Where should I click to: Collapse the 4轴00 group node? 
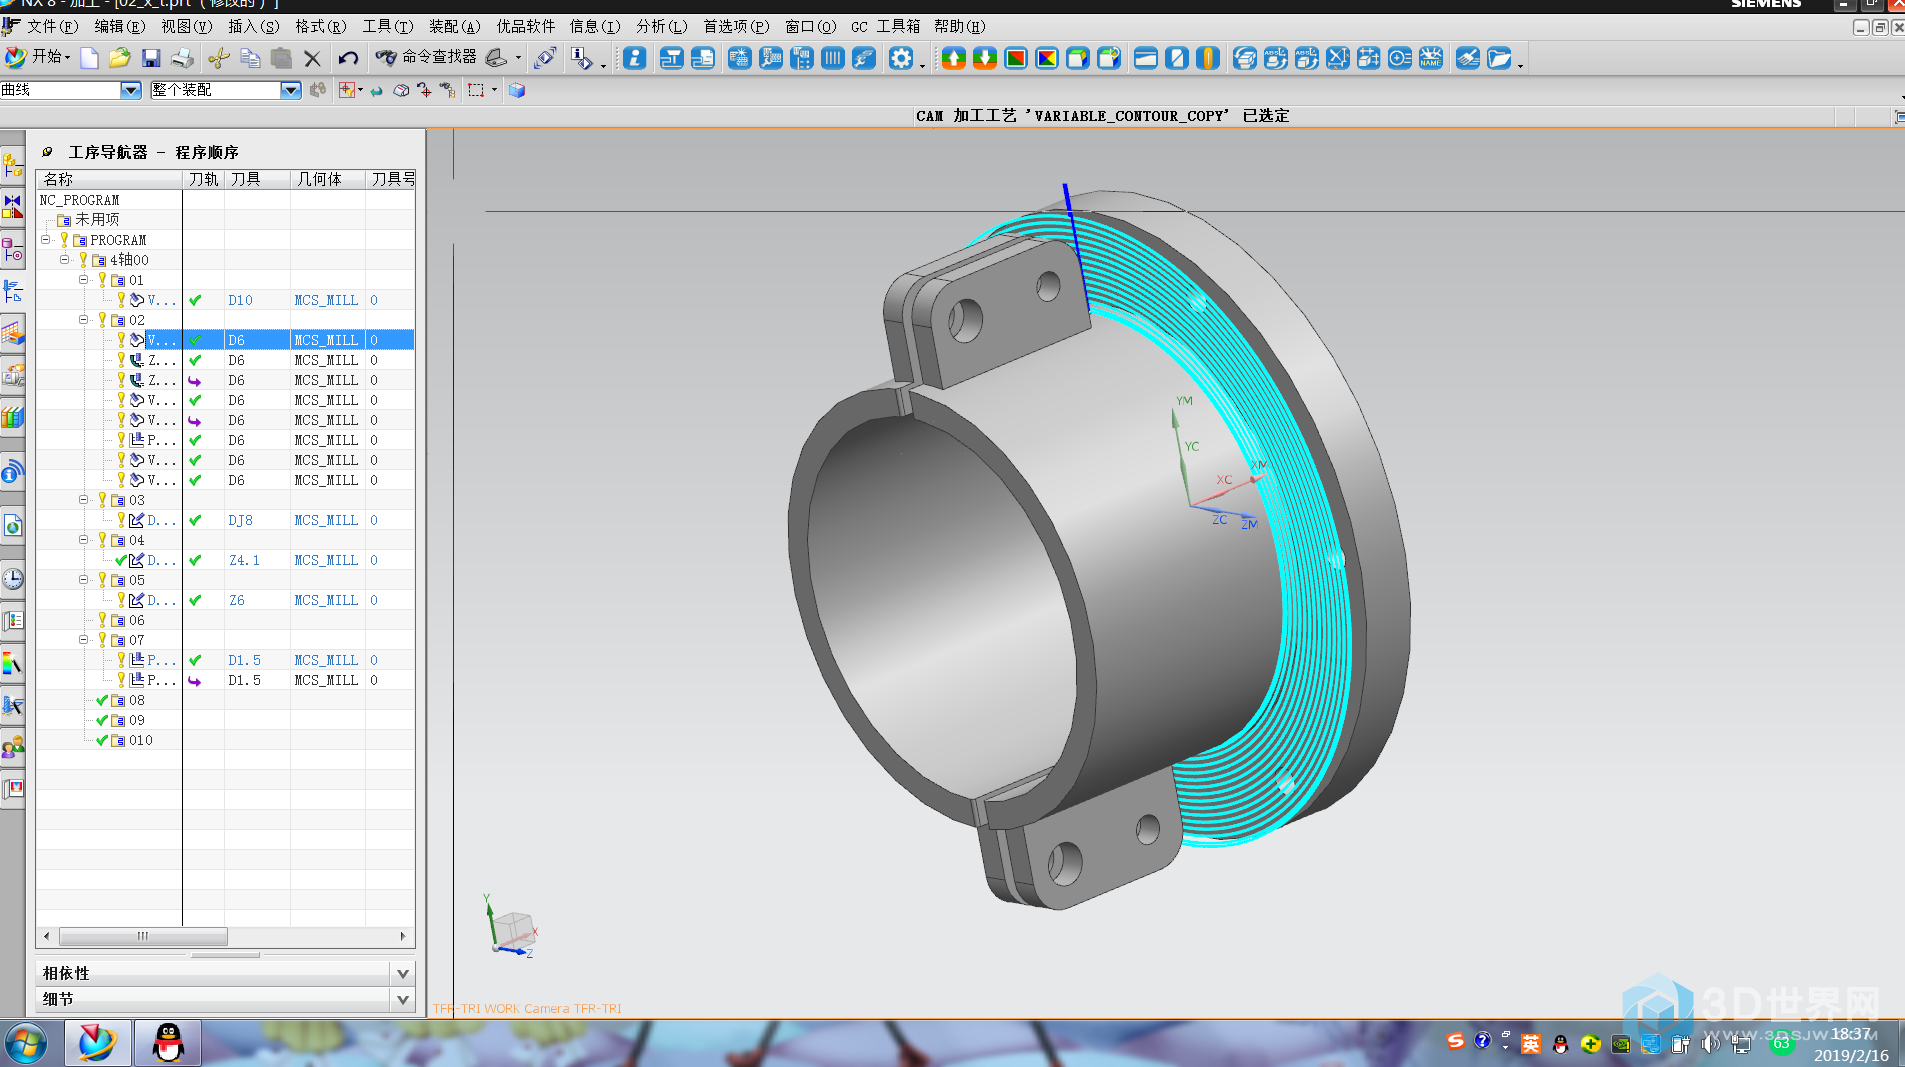(x=65, y=260)
